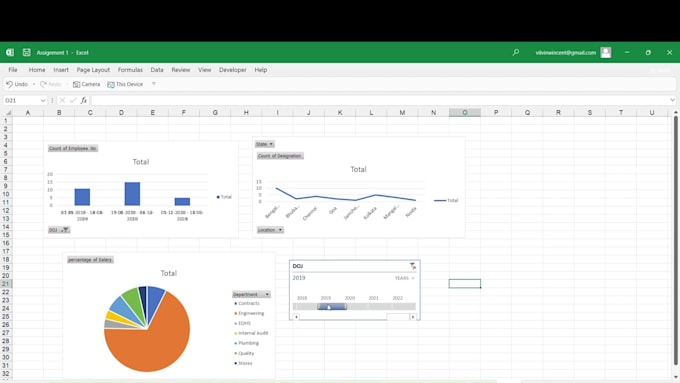
Task: Click This Device picture insert
Action: [x=125, y=84]
